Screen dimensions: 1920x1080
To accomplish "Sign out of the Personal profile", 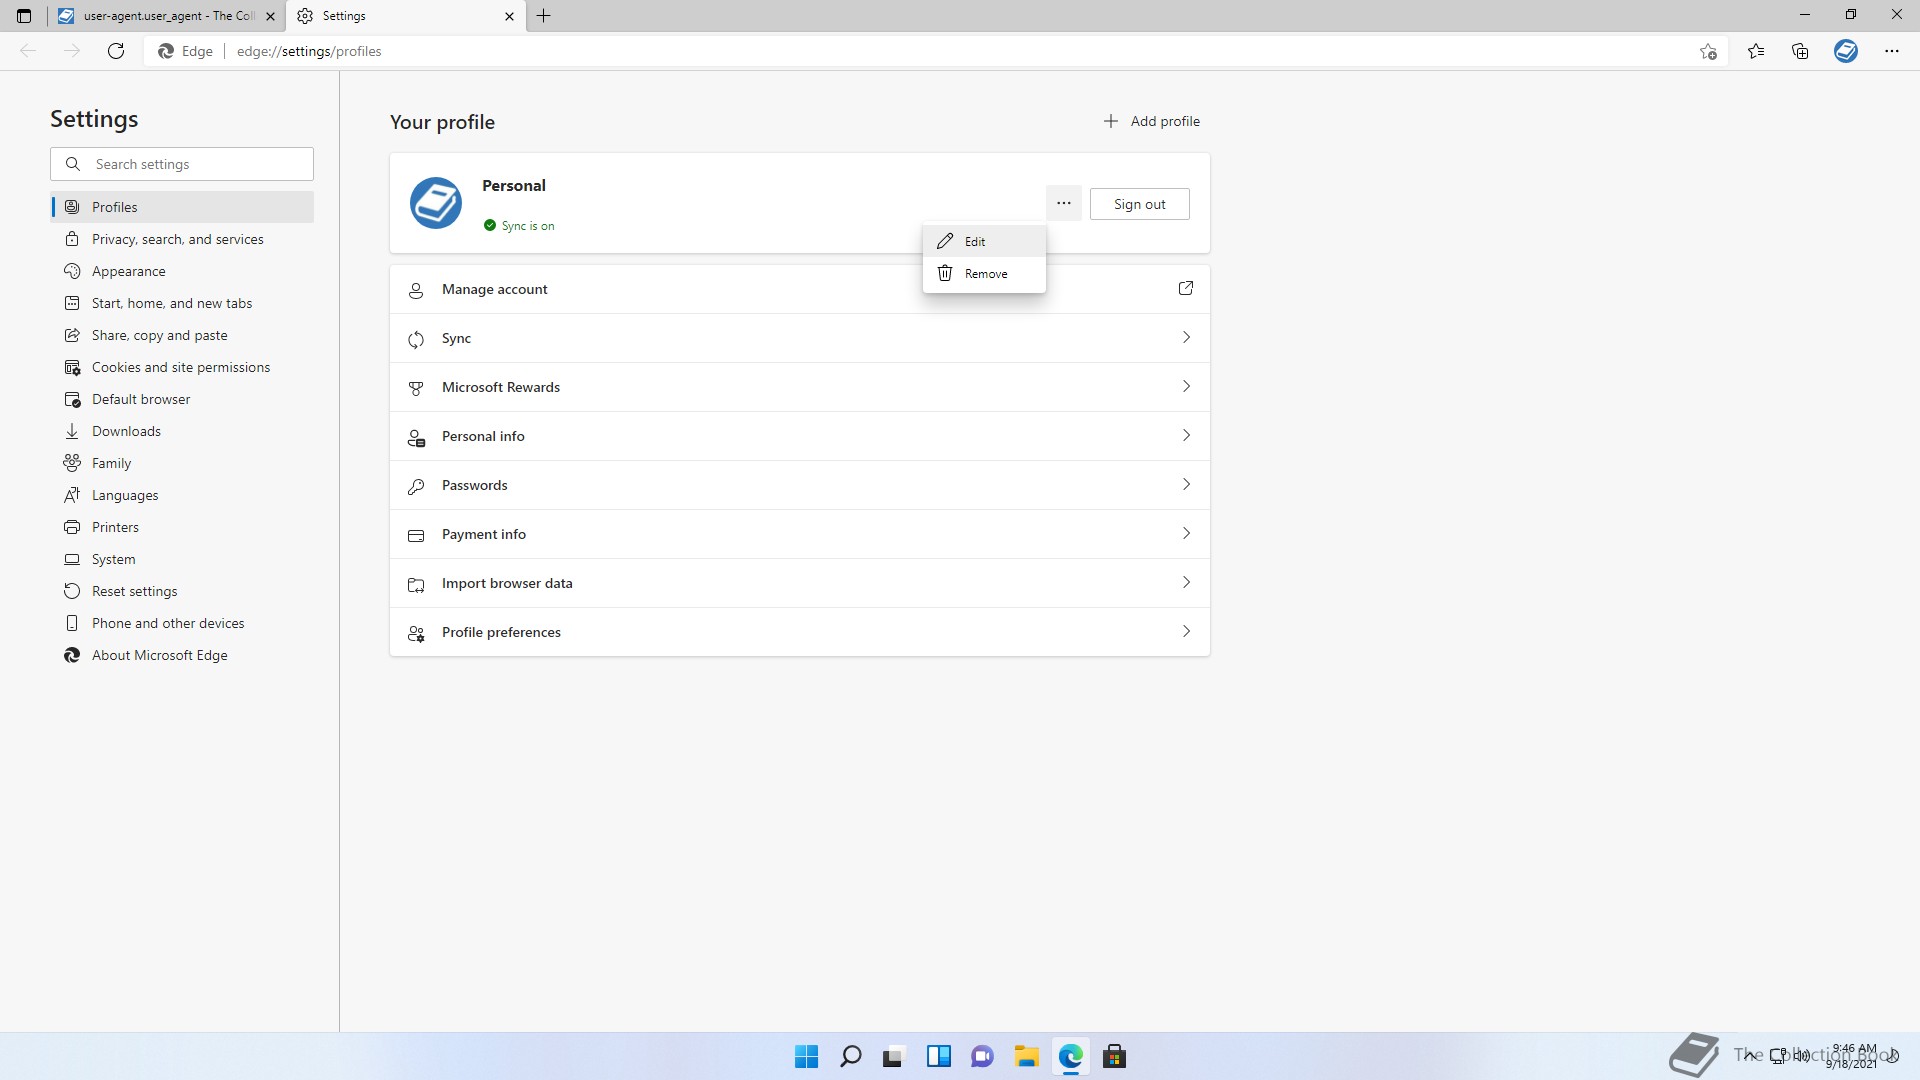I will pyautogui.click(x=1139, y=204).
